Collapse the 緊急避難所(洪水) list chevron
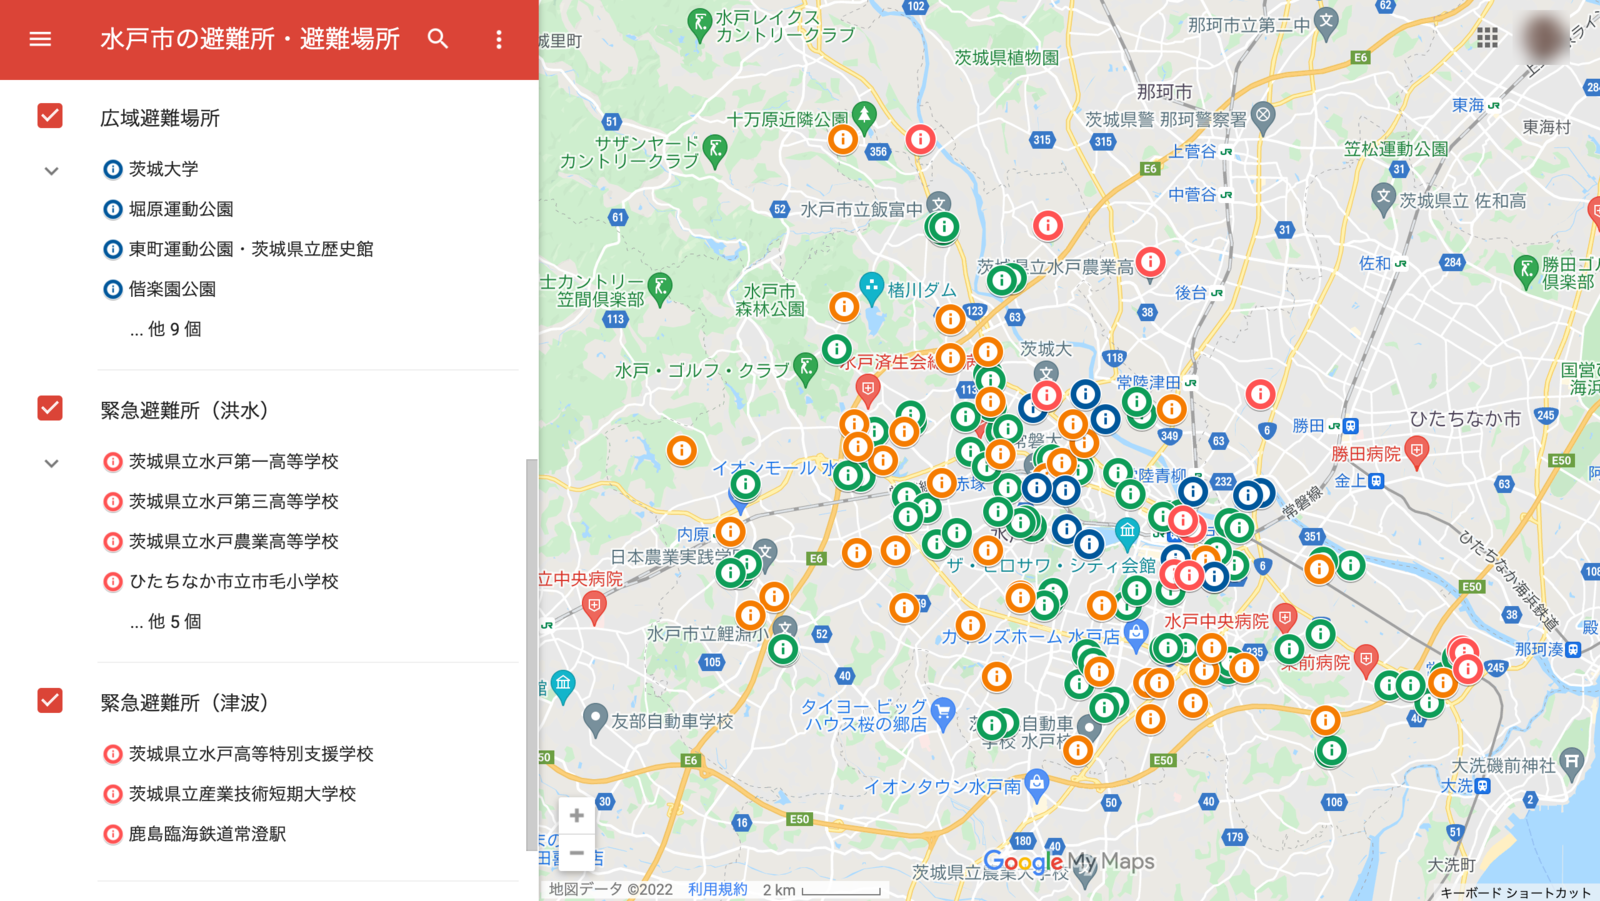The height and width of the screenshot is (901, 1600). pyautogui.click(x=52, y=463)
